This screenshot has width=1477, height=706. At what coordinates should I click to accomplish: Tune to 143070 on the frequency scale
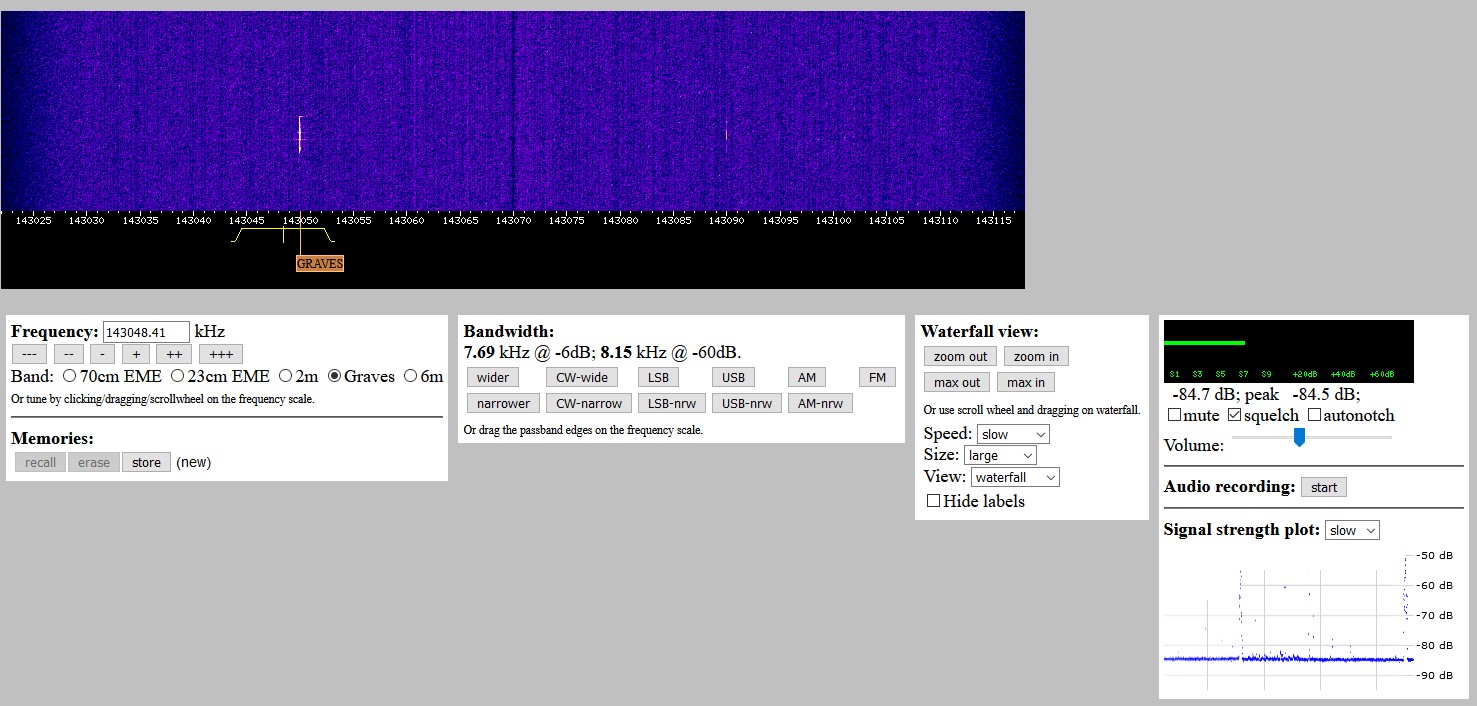513,220
